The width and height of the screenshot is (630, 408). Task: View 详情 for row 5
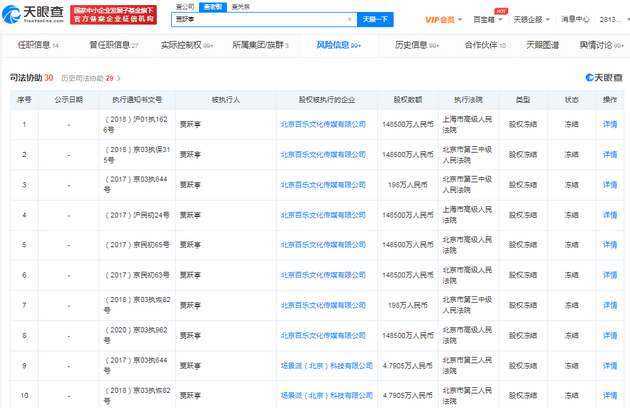tap(610, 245)
